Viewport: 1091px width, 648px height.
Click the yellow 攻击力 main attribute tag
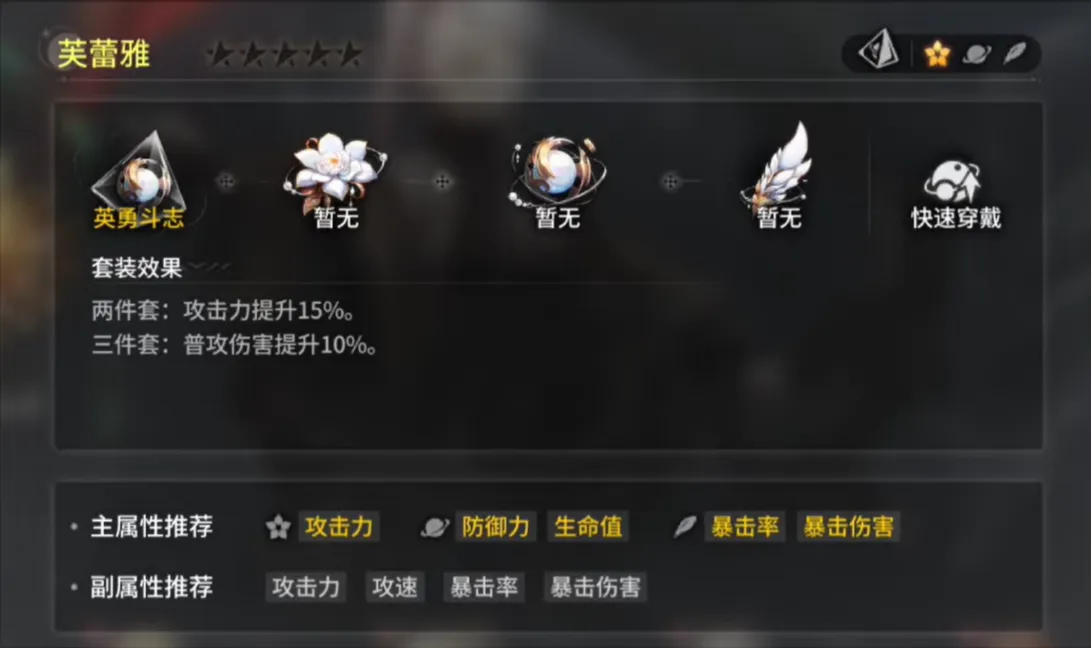[x=339, y=527]
